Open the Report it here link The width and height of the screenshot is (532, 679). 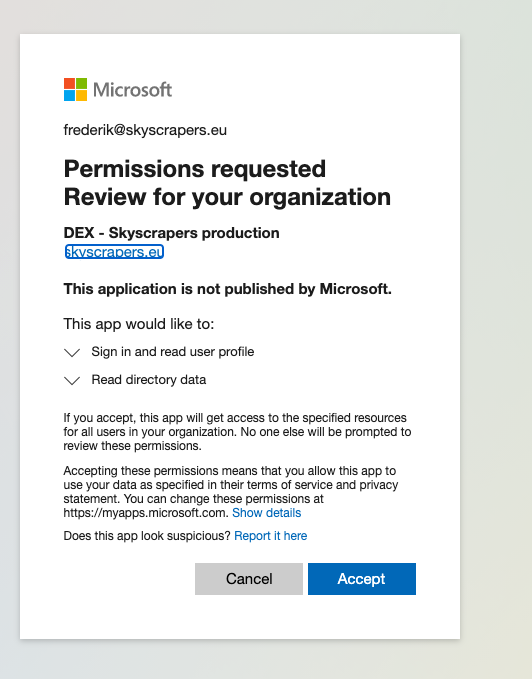pos(271,536)
